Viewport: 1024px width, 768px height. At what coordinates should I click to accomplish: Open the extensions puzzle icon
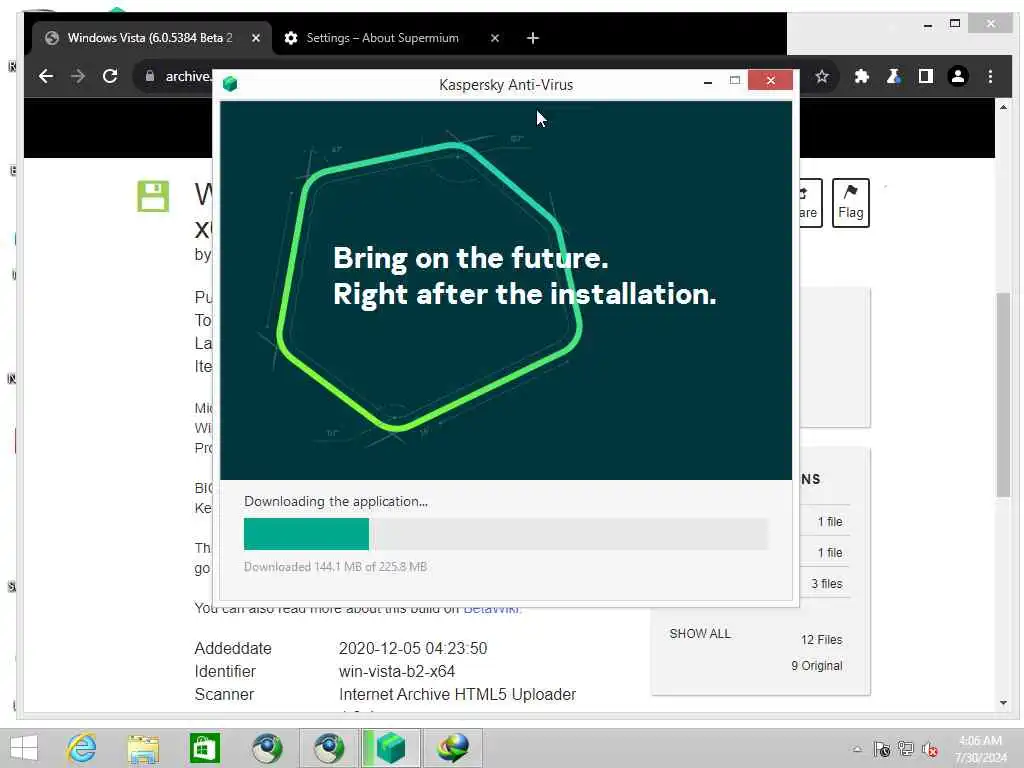tap(861, 76)
